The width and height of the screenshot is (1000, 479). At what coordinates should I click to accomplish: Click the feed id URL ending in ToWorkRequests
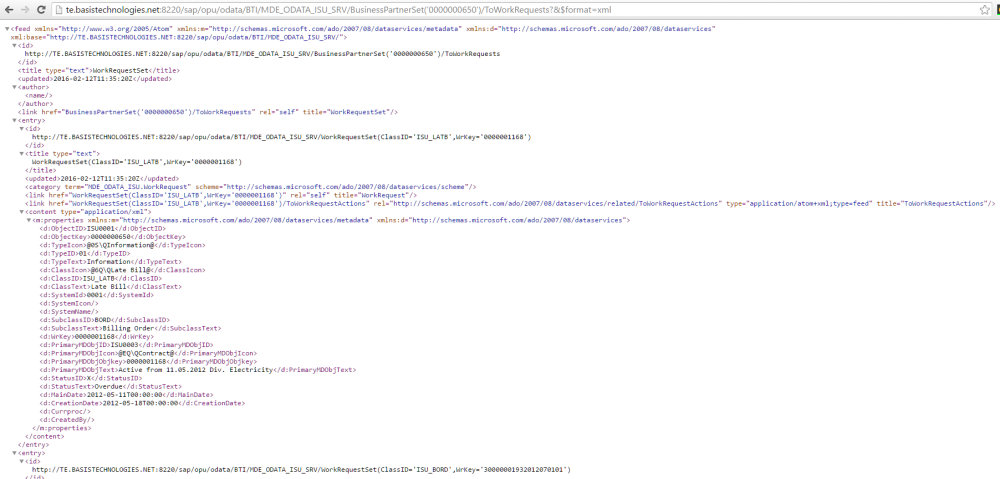coord(262,54)
